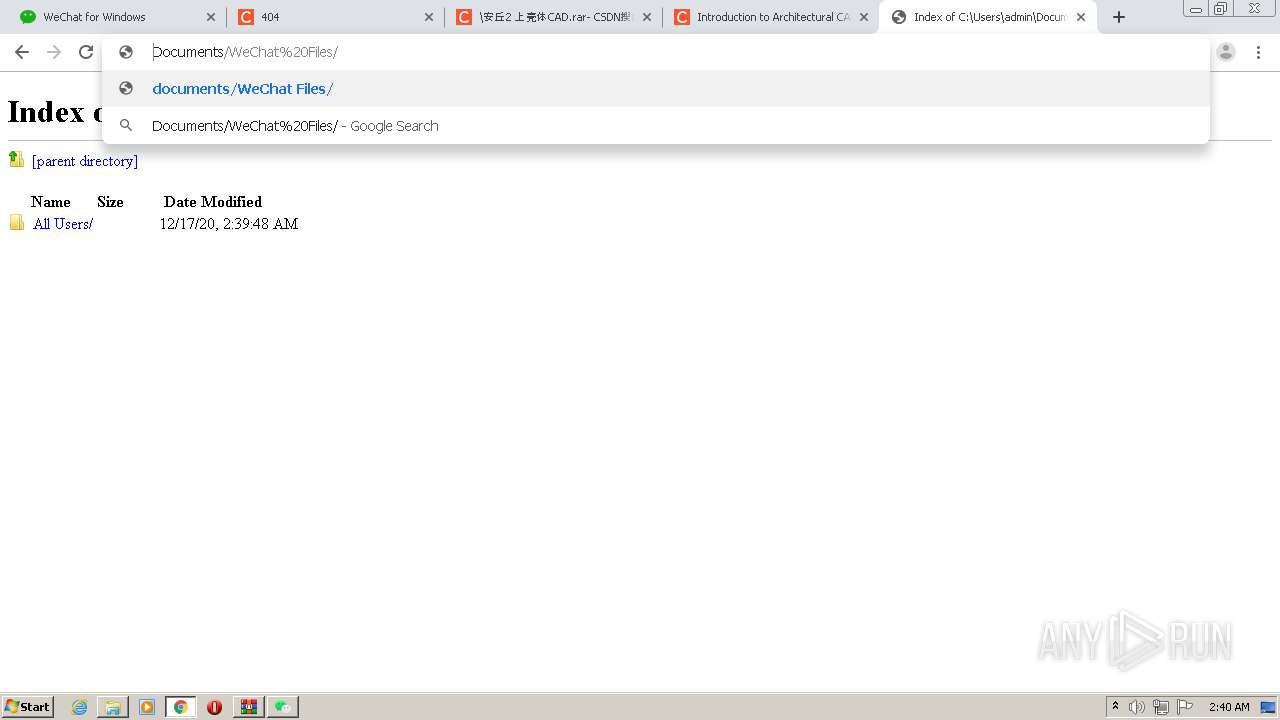Open the Windows Start menu
Screen dimensions: 1280x720
click(x=28, y=707)
